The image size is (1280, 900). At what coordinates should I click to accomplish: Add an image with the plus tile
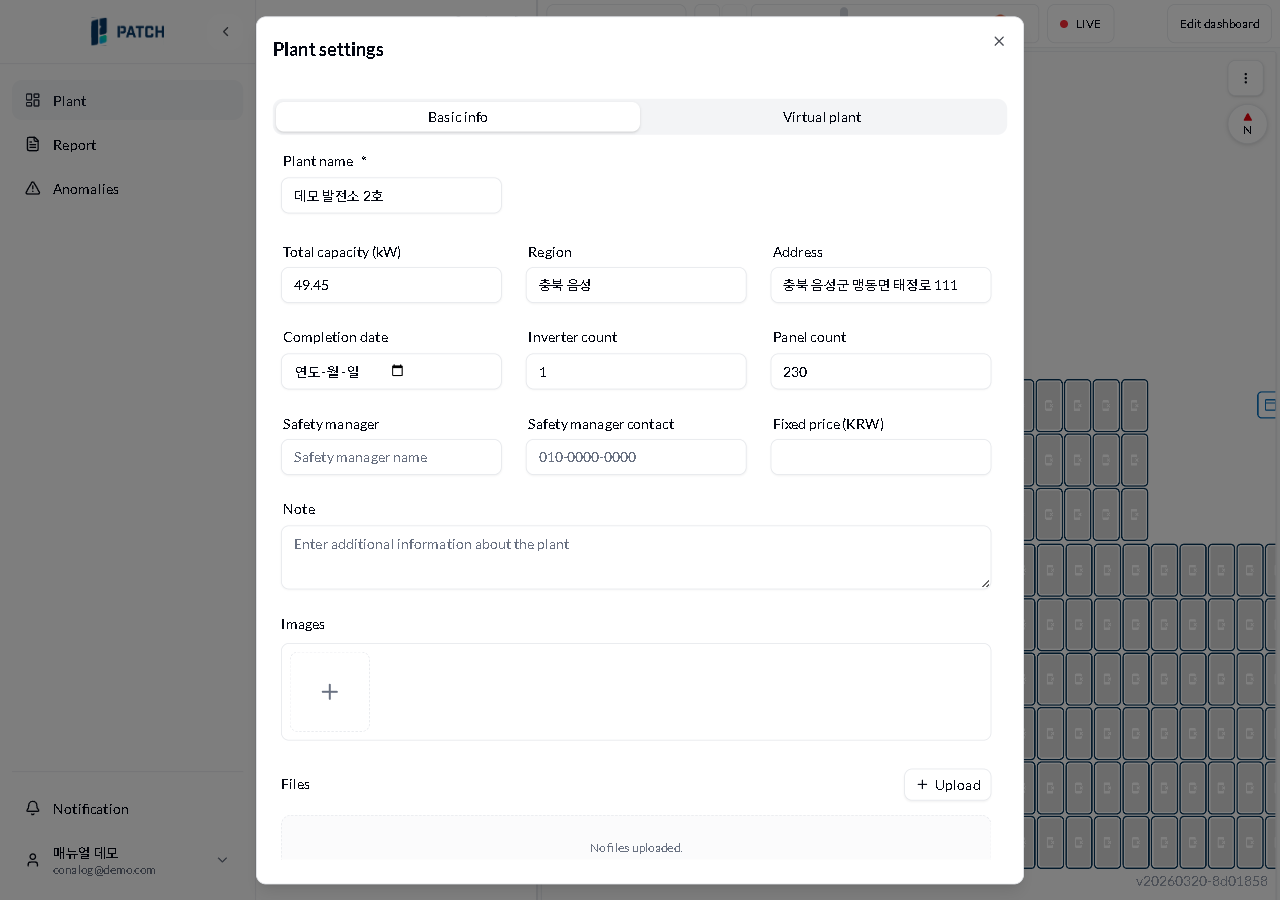pyautogui.click(x=330, y=692)
